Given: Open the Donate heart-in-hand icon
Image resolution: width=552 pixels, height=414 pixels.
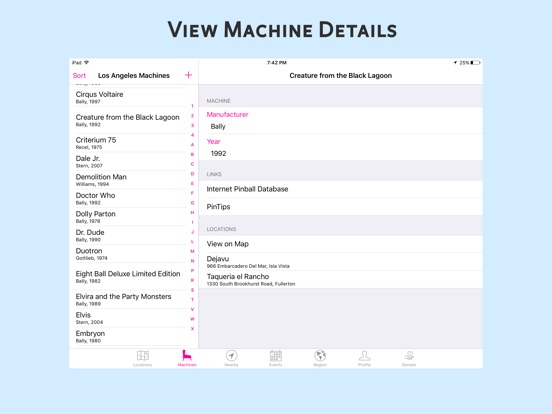Looking at the screenshot, I should (x=409, y=356).
